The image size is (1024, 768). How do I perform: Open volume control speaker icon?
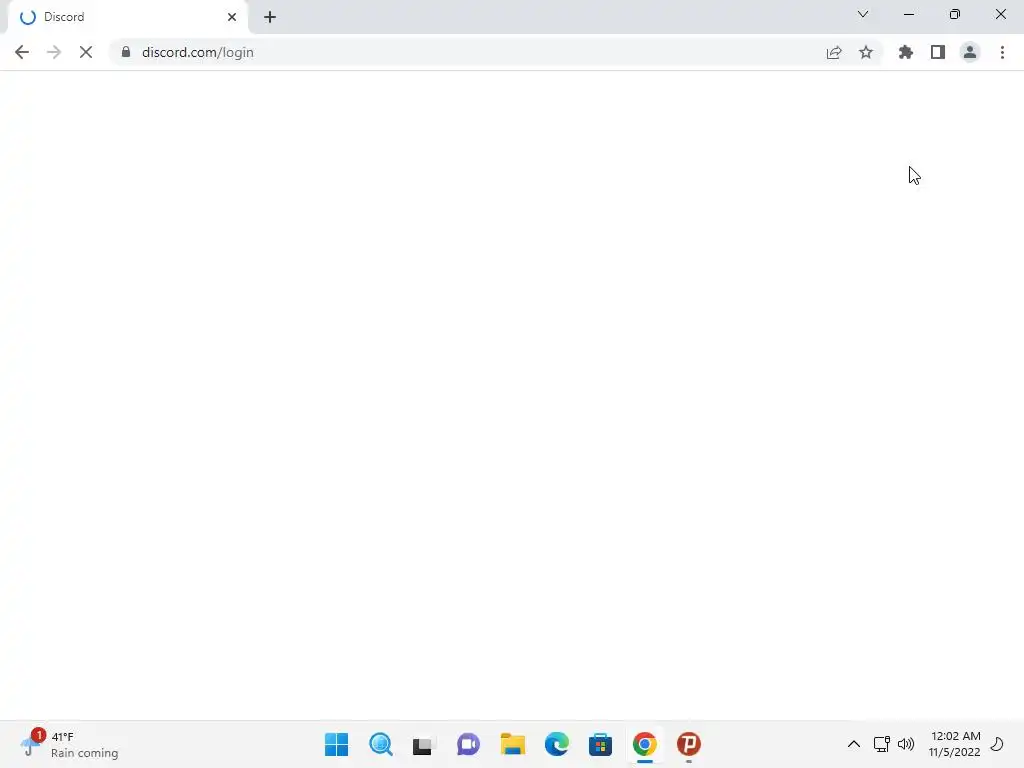(906, 744)
